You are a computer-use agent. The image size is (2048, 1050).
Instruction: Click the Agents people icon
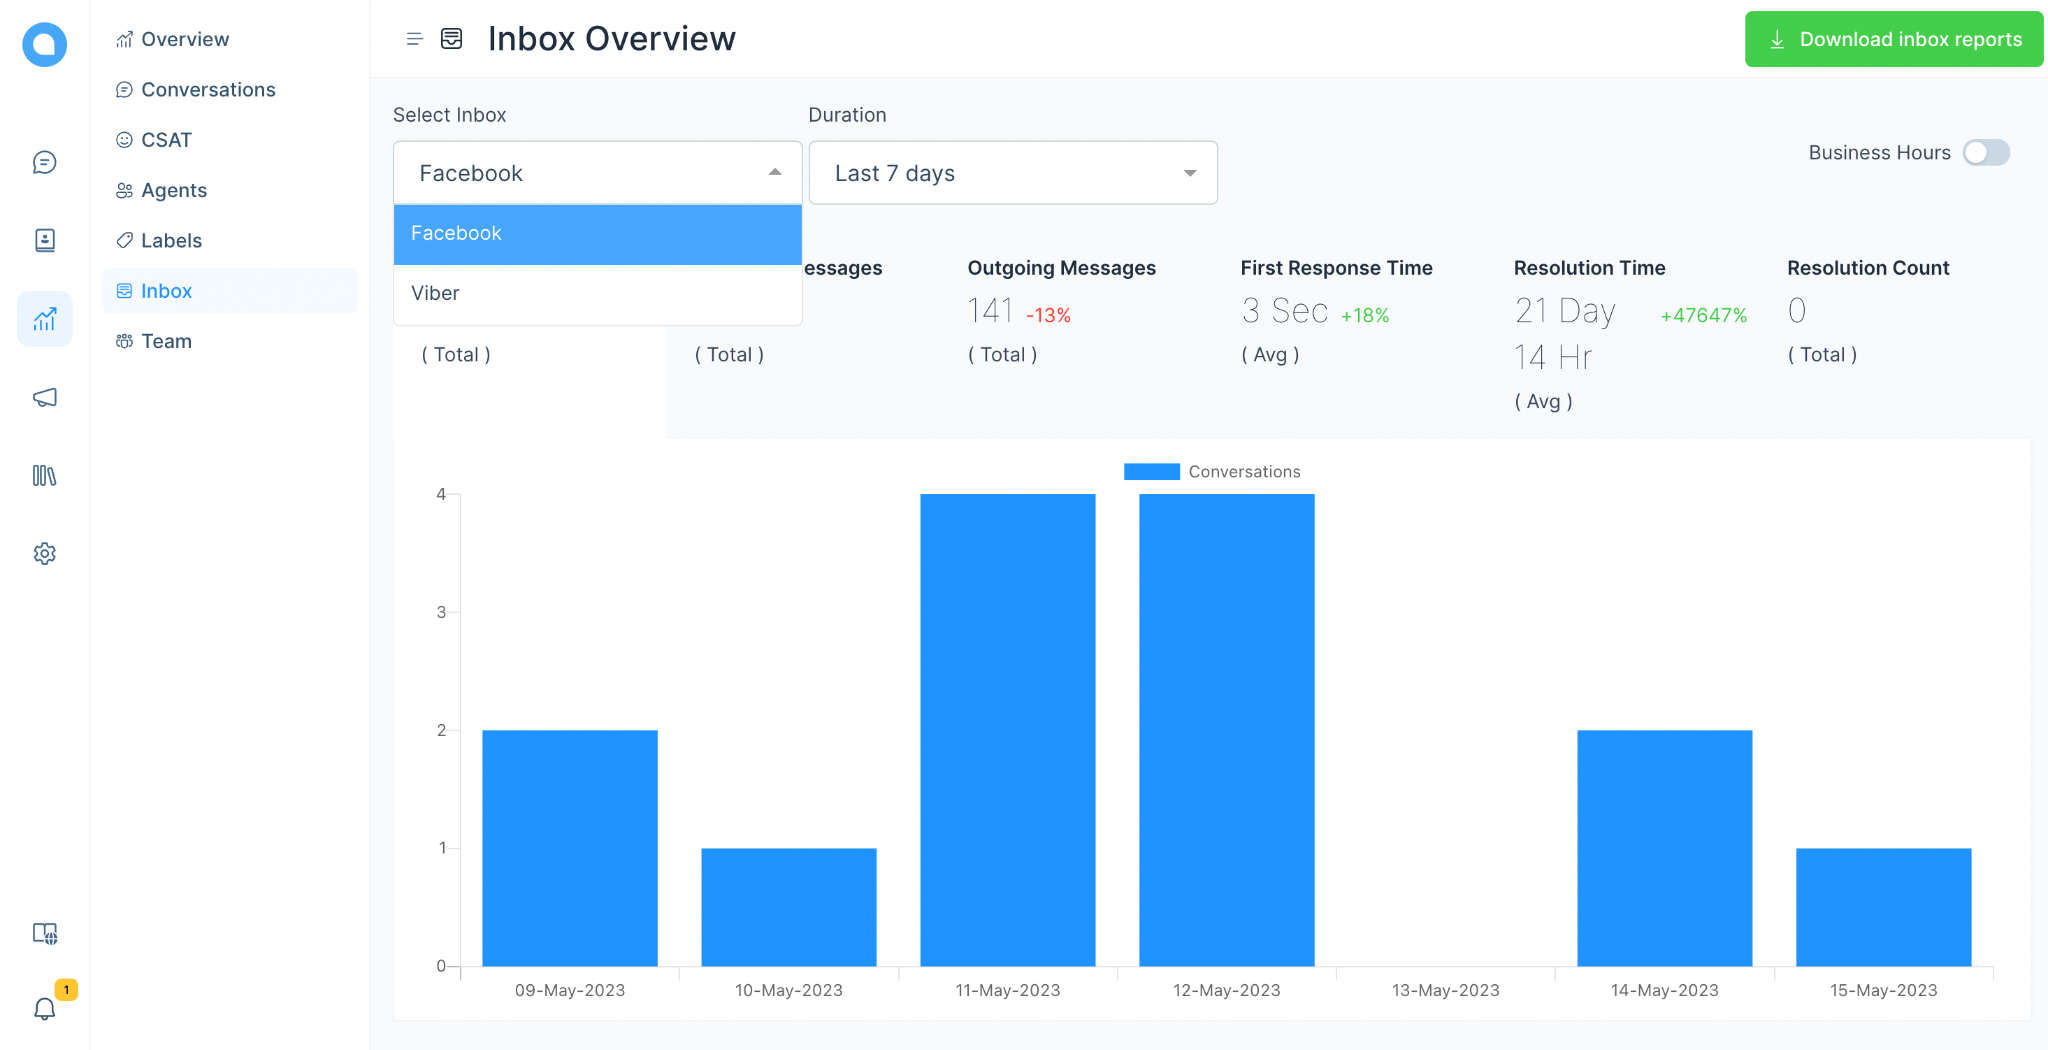tap(124, 190)
